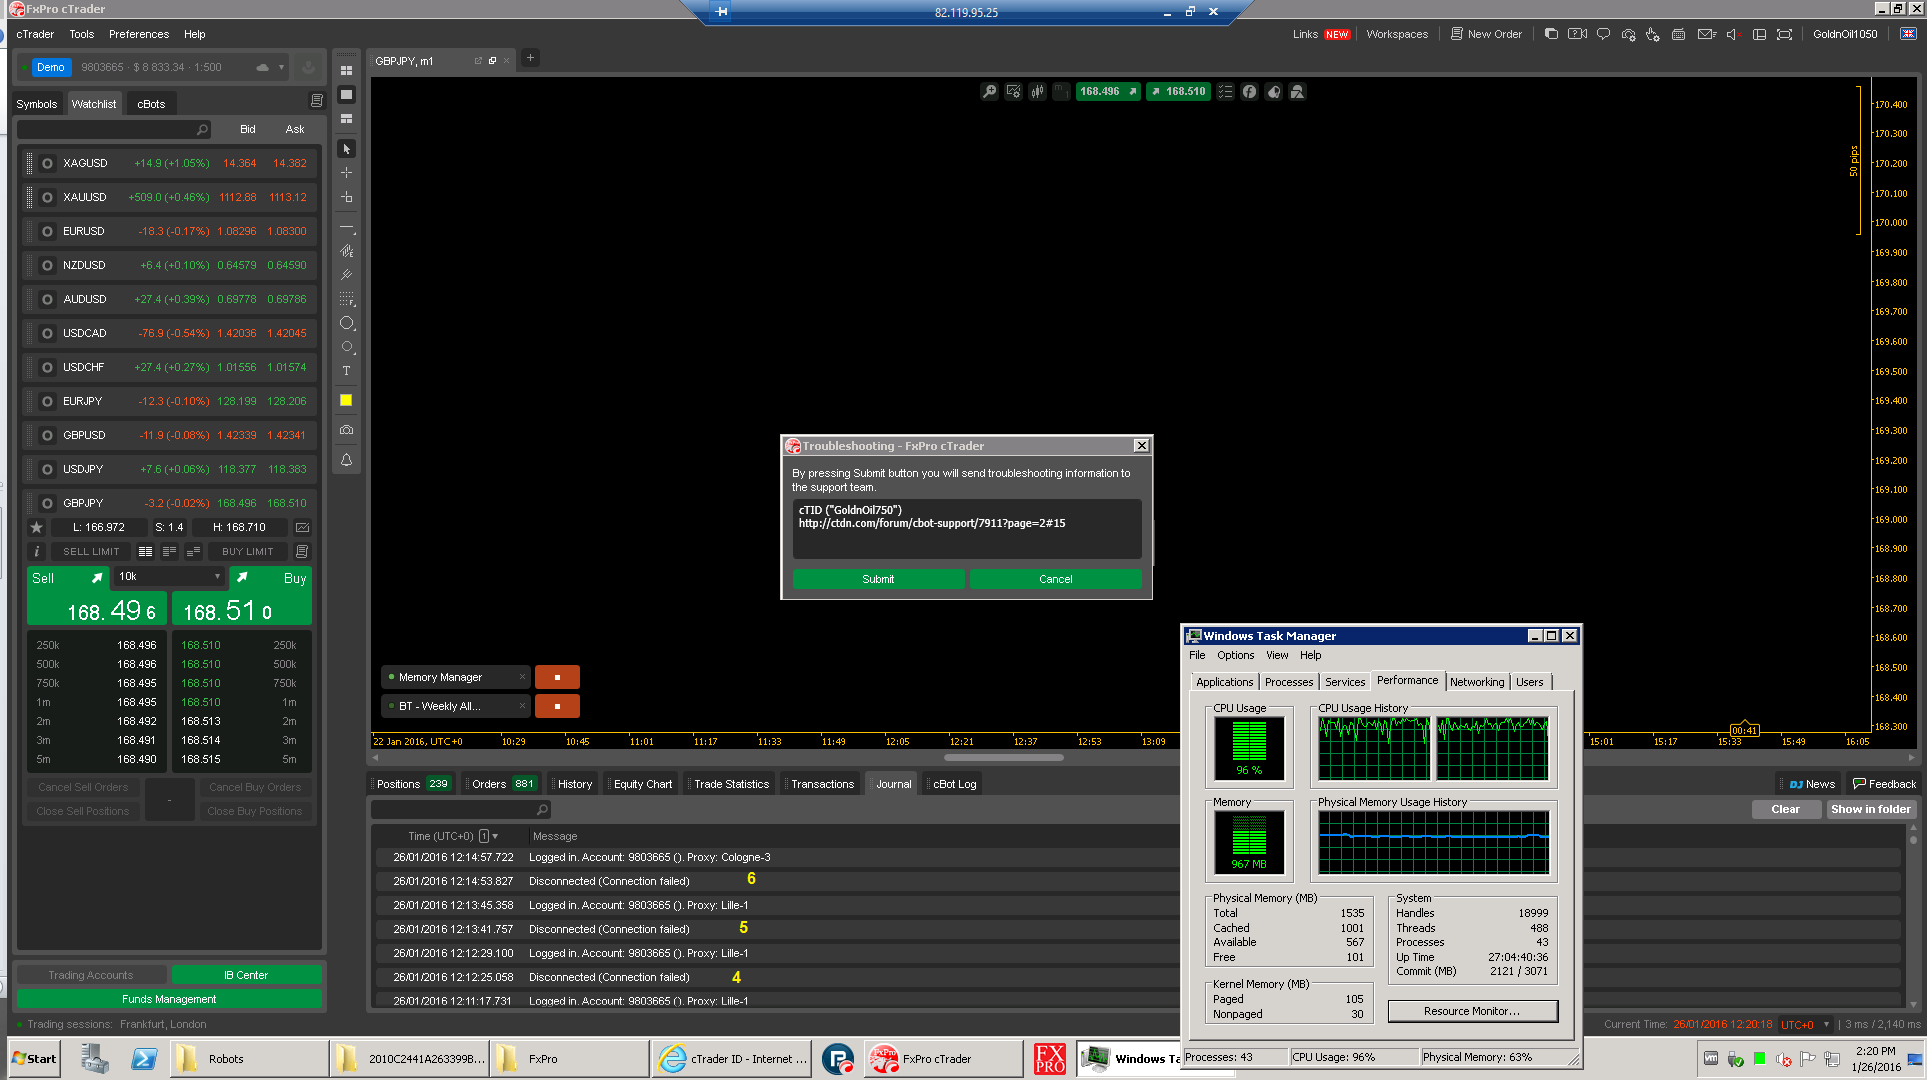Stop the BT - Weekly All cBot

557,706
